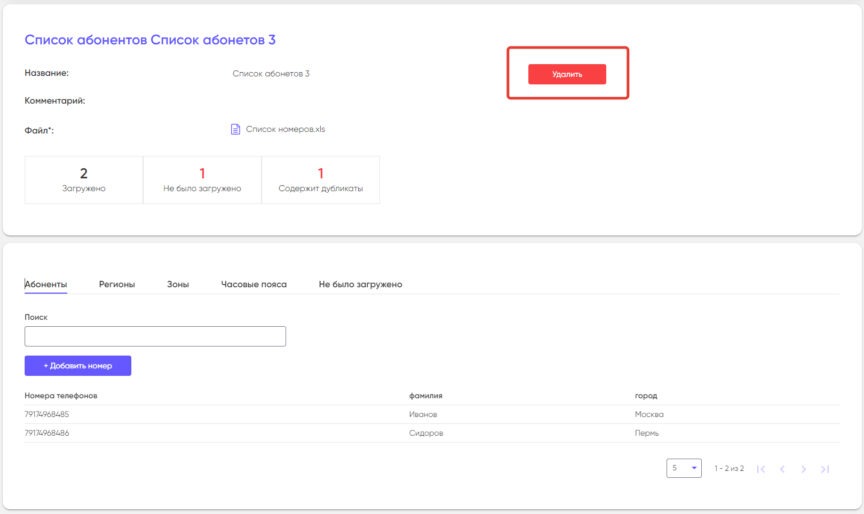
Task: Click the + Добавить номер button
Action: (78, 366)
